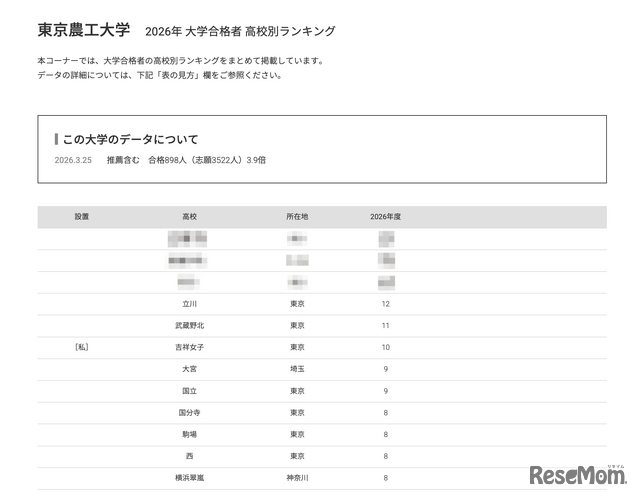
Task: Click the 高校 column header
Action: click(189, 217)
